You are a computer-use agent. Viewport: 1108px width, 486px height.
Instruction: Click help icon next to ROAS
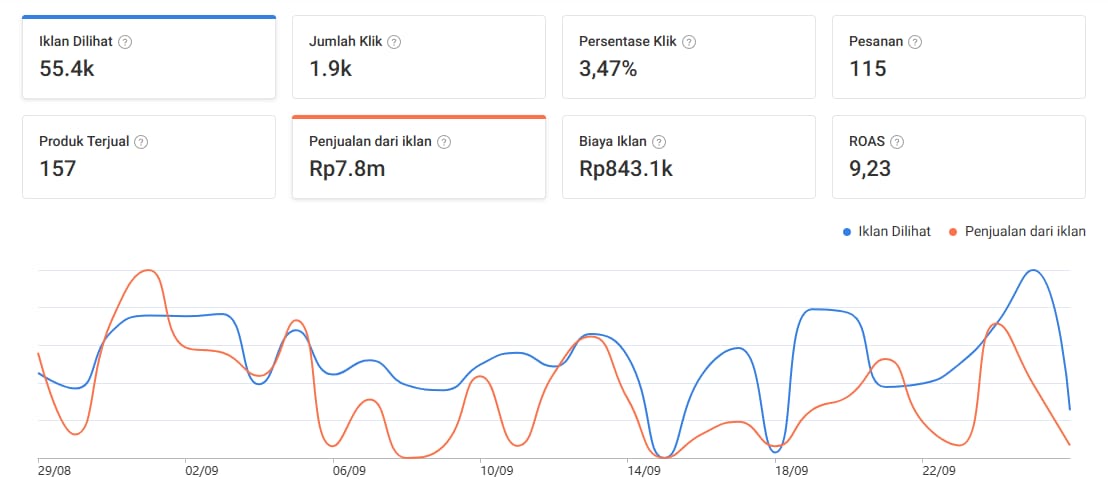pos(897,142)
